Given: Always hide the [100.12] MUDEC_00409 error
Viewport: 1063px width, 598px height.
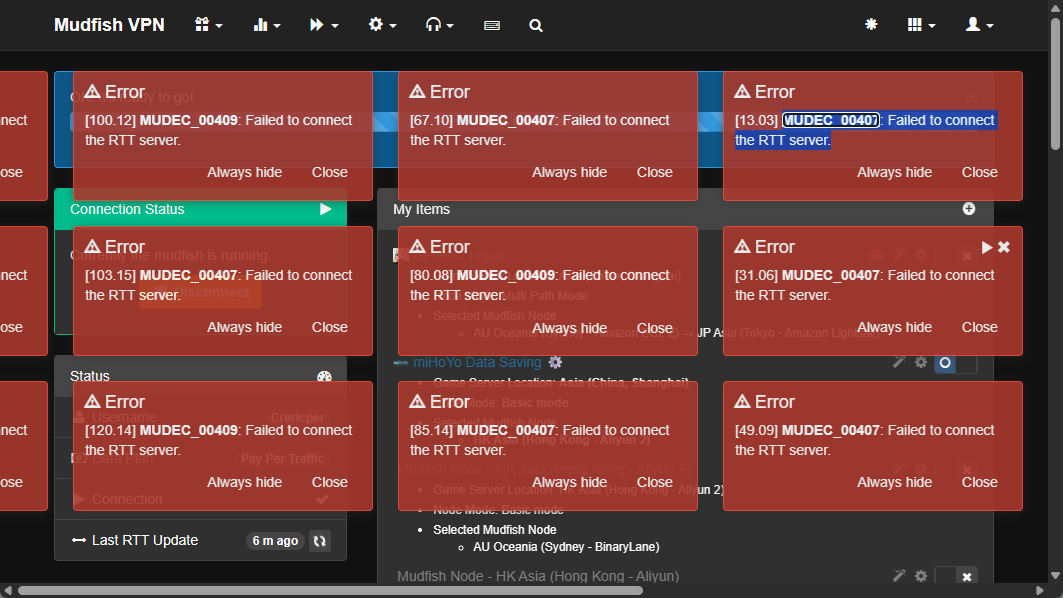Looking at the screenshot, I should coord(244,172).
